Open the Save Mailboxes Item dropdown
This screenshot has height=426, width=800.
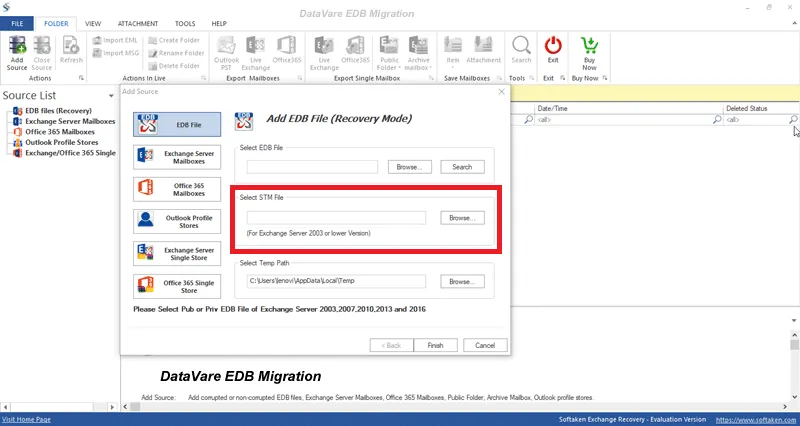453,53
